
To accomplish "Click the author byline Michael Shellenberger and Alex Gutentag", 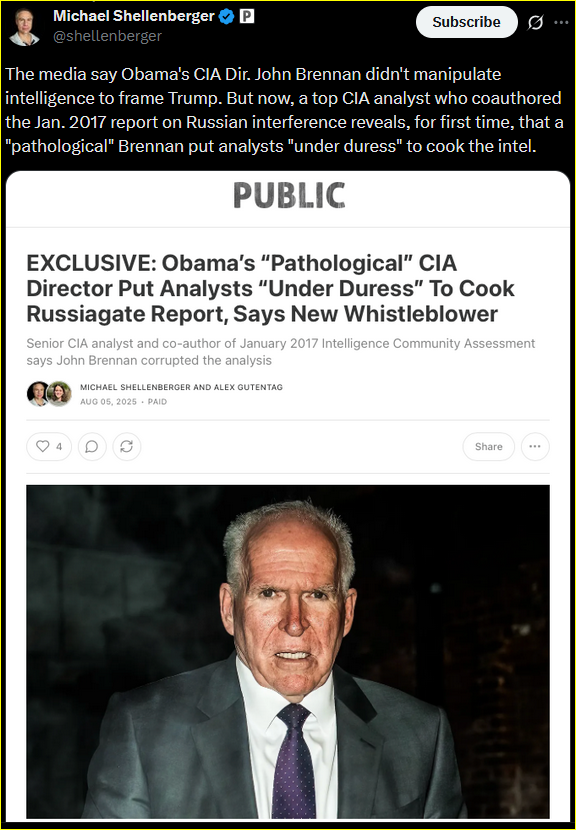I will [182, 387].
